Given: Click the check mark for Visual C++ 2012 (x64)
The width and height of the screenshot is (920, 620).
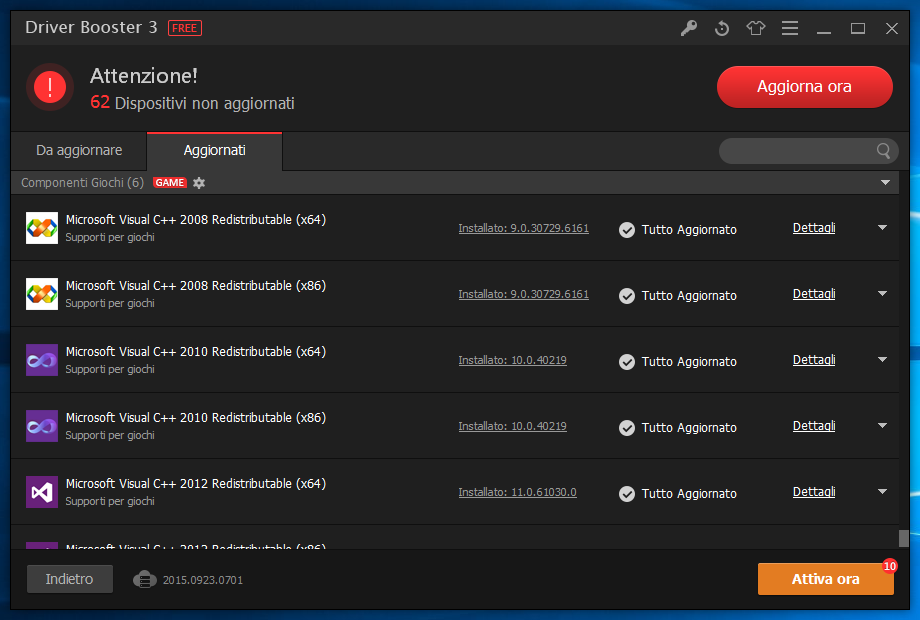Looking at the screenshot, I should coord(627,493).
